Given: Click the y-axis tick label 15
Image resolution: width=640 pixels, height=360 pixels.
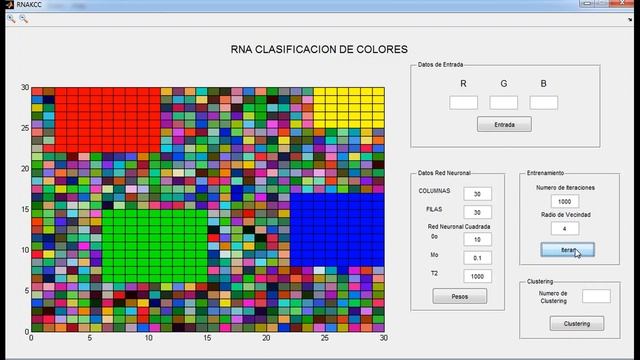Looking at the screenshot, I should pyautogui.click(x=25, y=209).
